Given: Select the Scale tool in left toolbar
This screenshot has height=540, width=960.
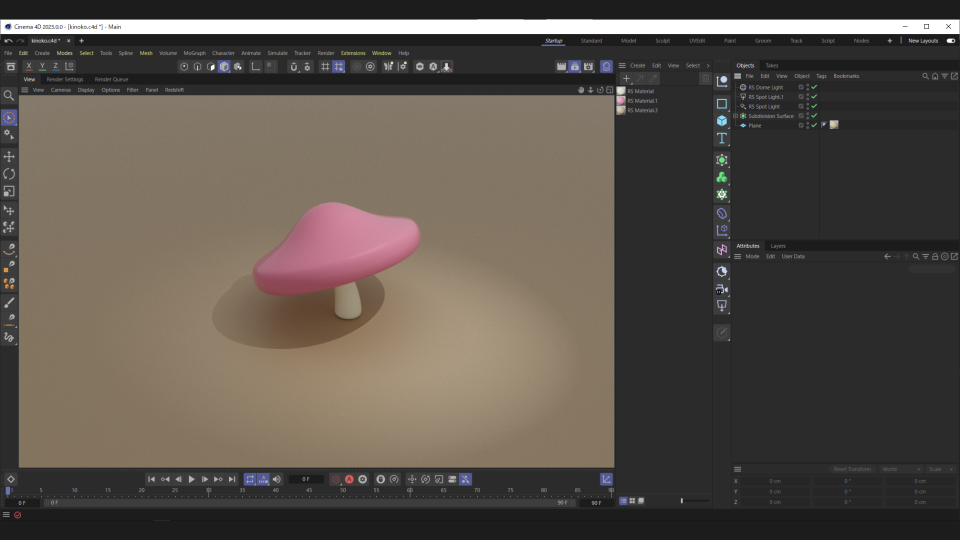Looking at the screenshot, I should (9, 192).
